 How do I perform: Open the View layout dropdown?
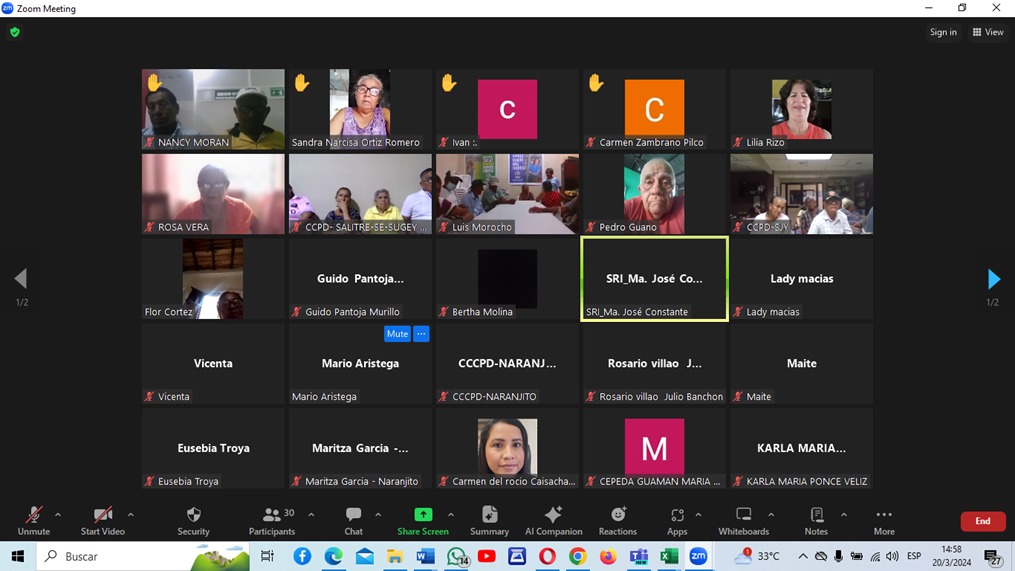click(987, 32)
